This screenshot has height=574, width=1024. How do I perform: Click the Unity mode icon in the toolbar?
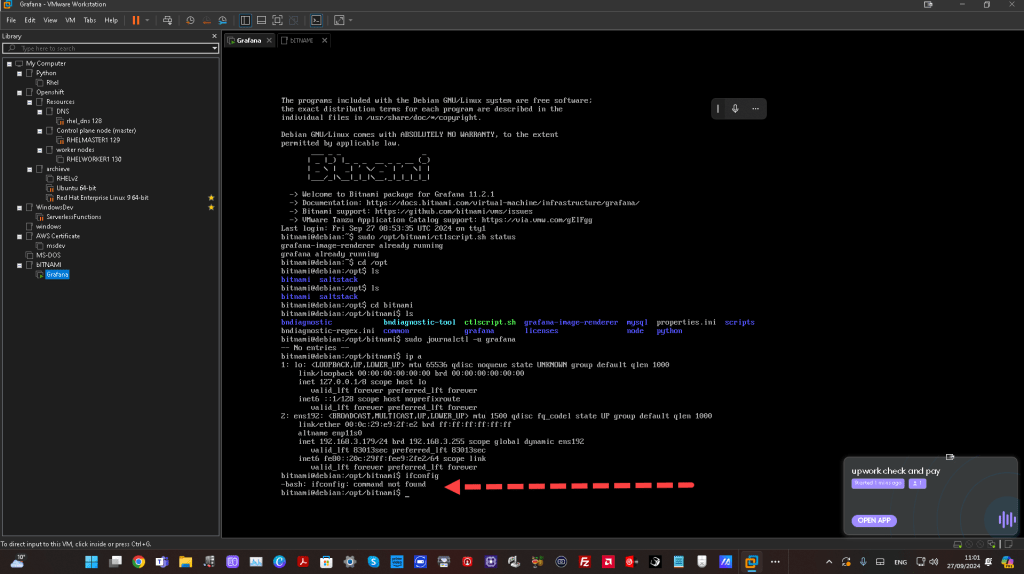point(294,20)
